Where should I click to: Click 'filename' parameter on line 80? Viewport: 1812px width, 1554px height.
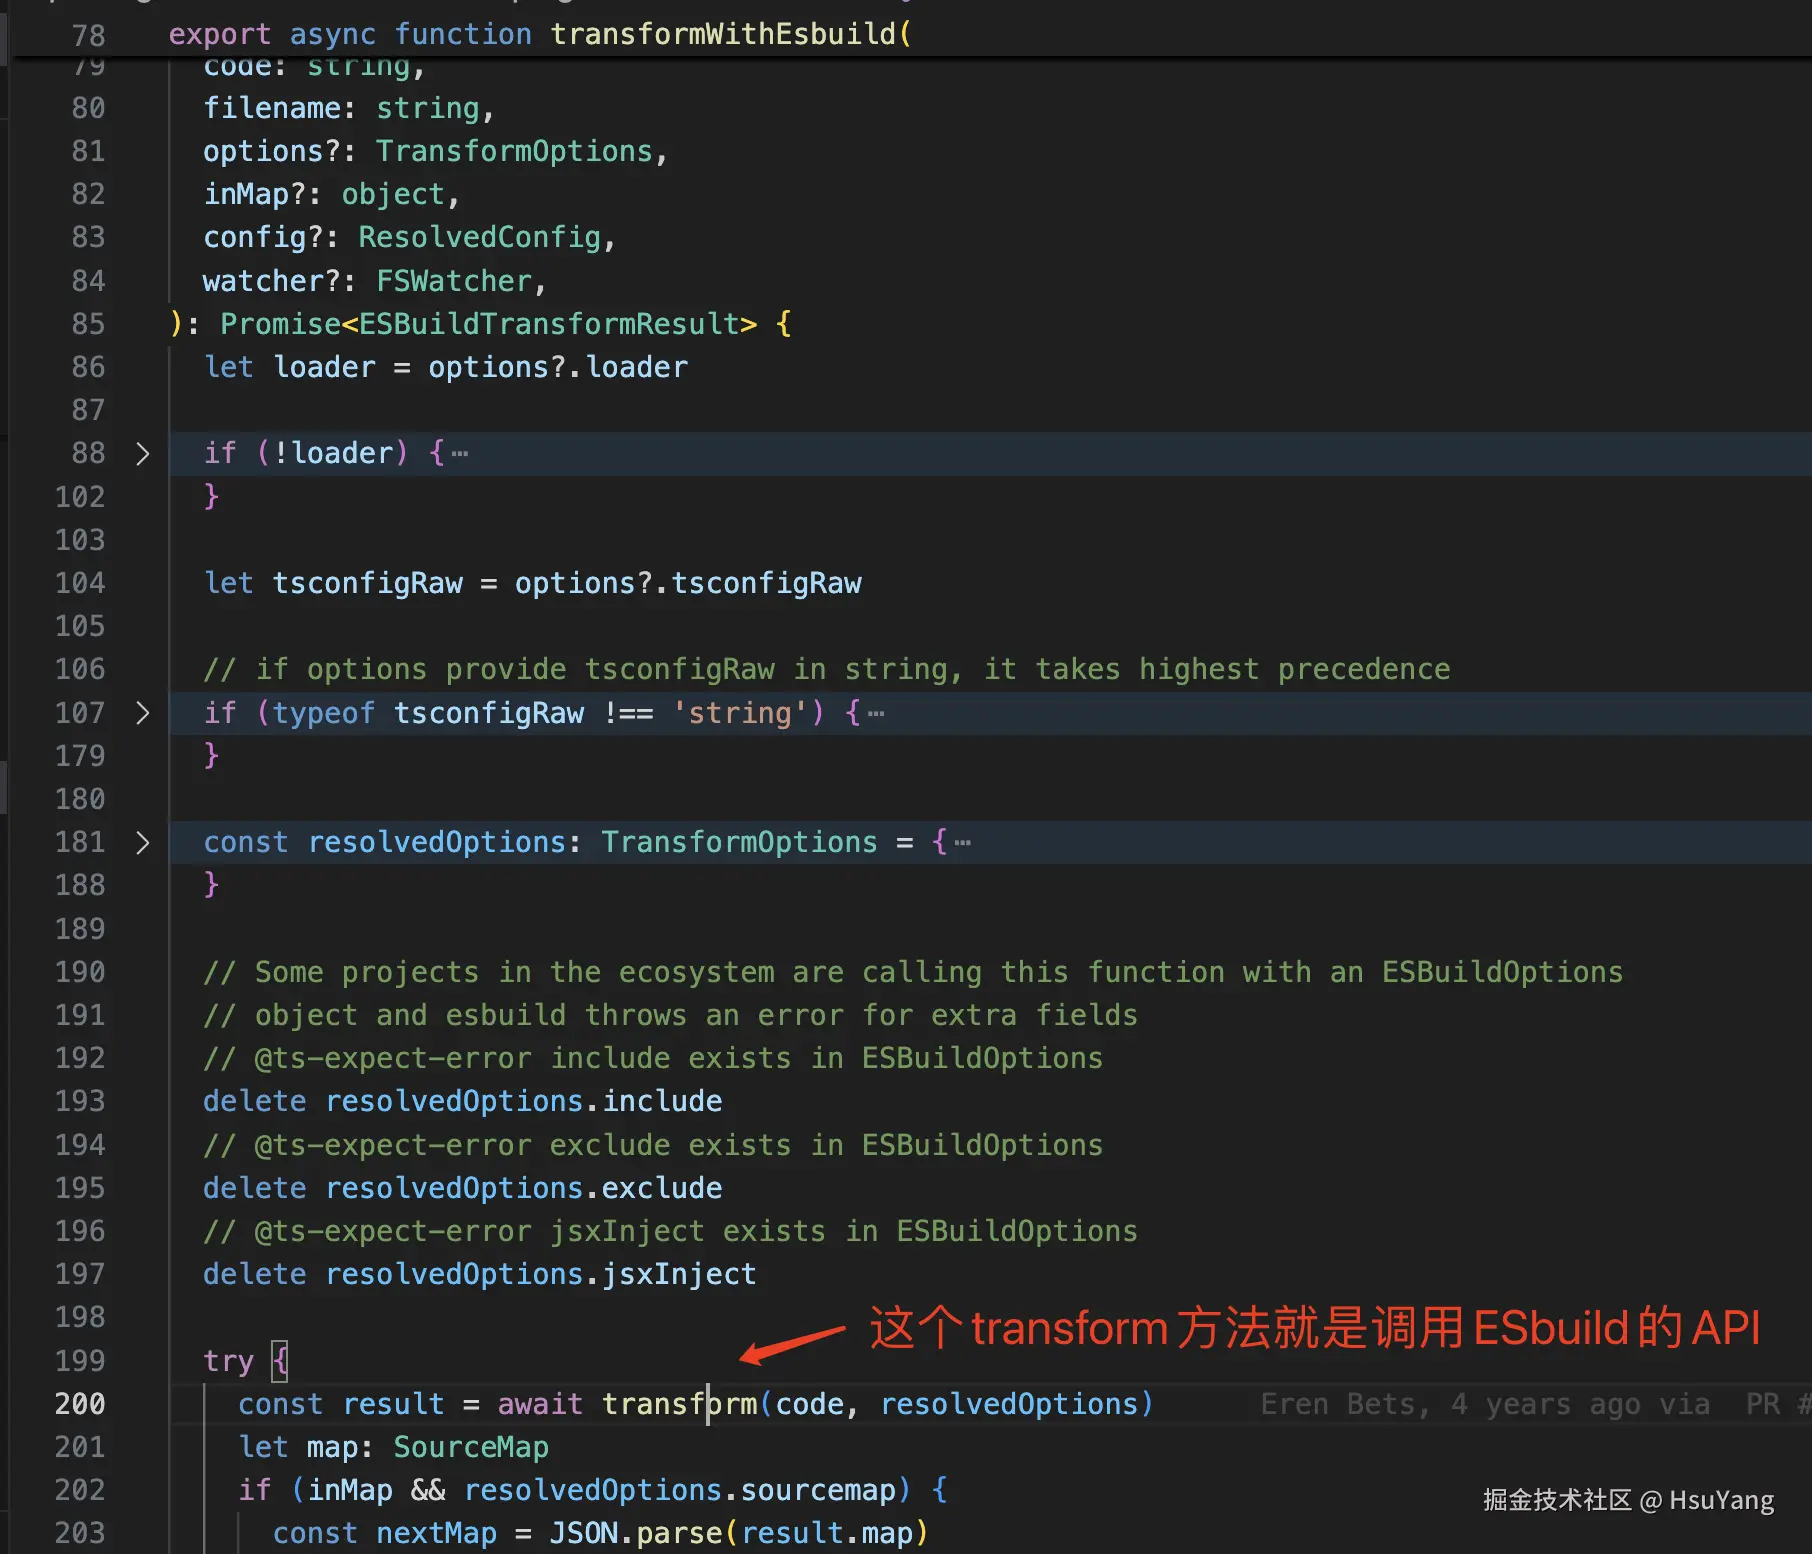tap(272, 108)
